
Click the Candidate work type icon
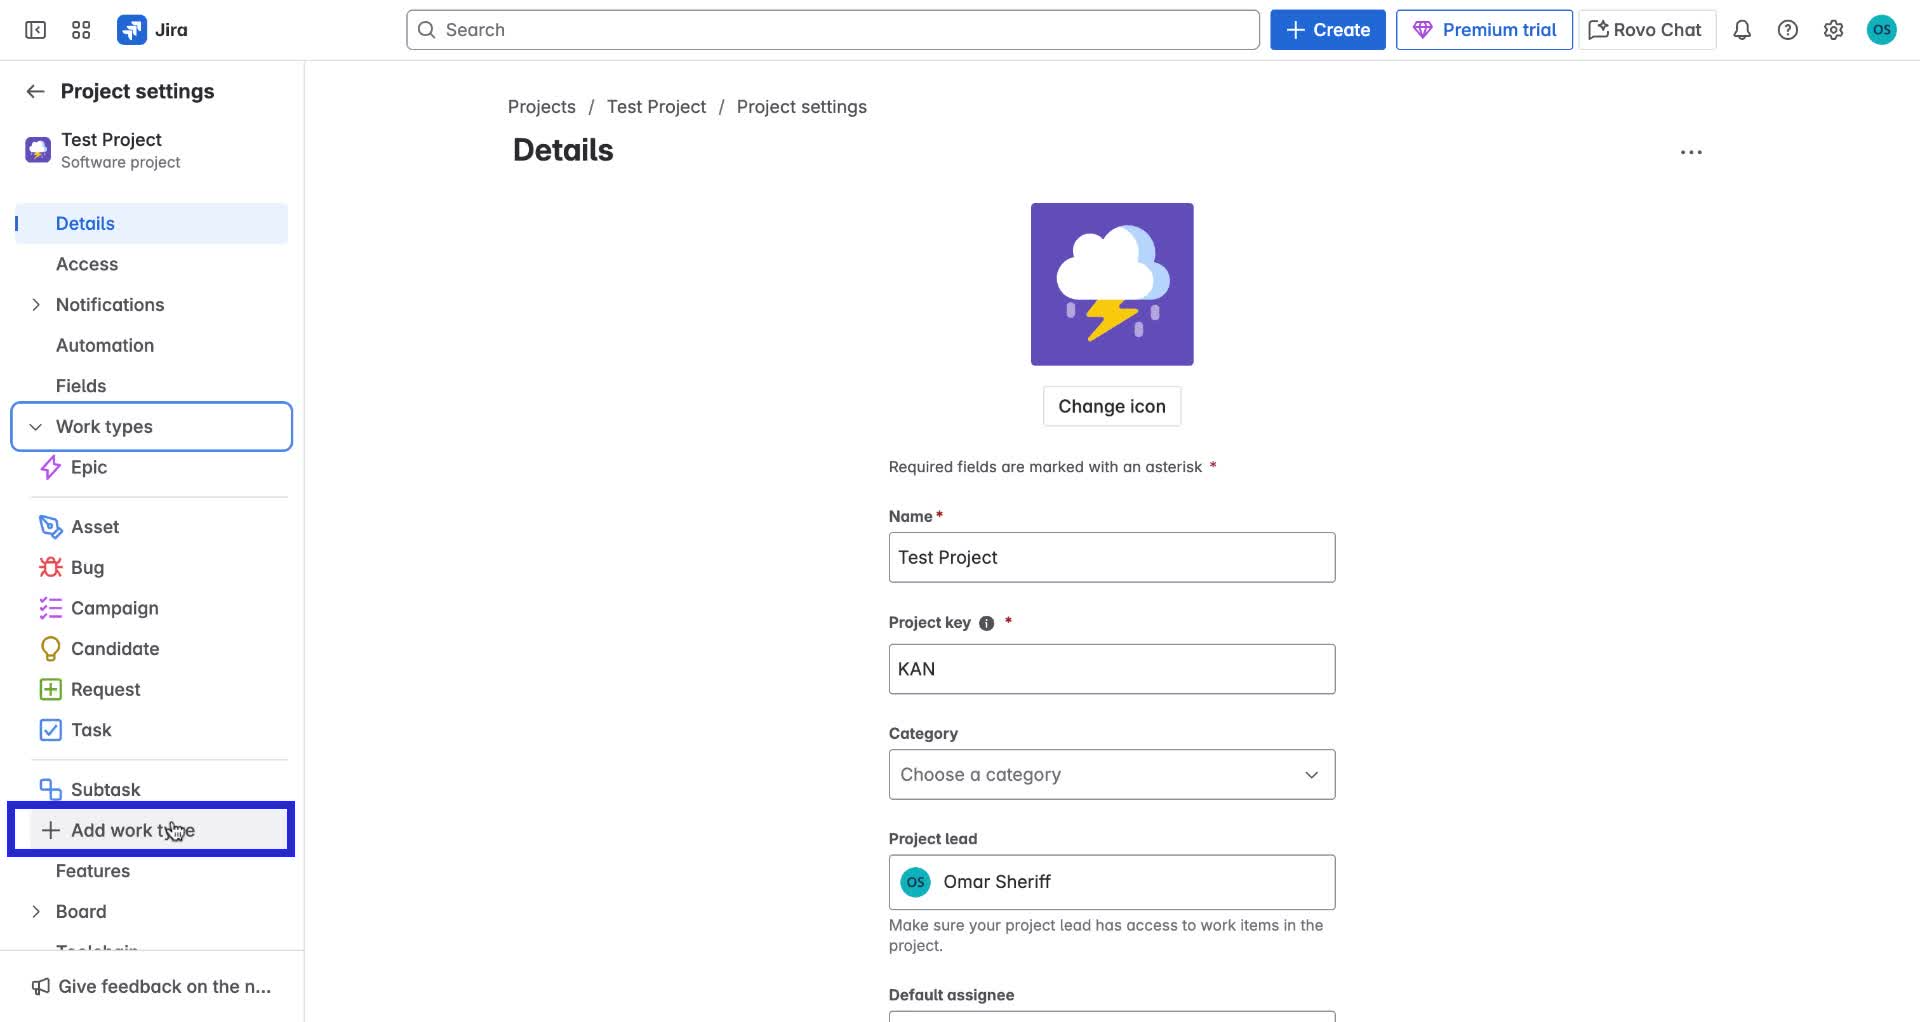click(x=50, y=648)
